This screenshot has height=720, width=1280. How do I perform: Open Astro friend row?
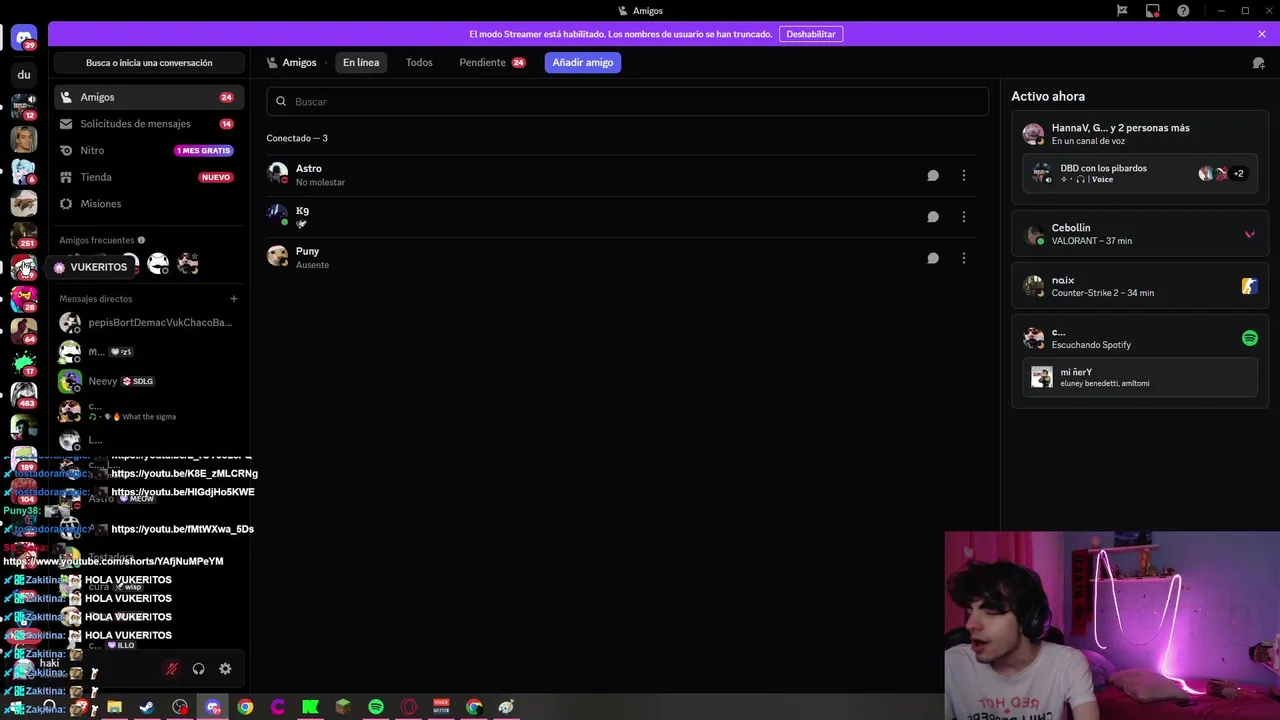tap(620, 175)
